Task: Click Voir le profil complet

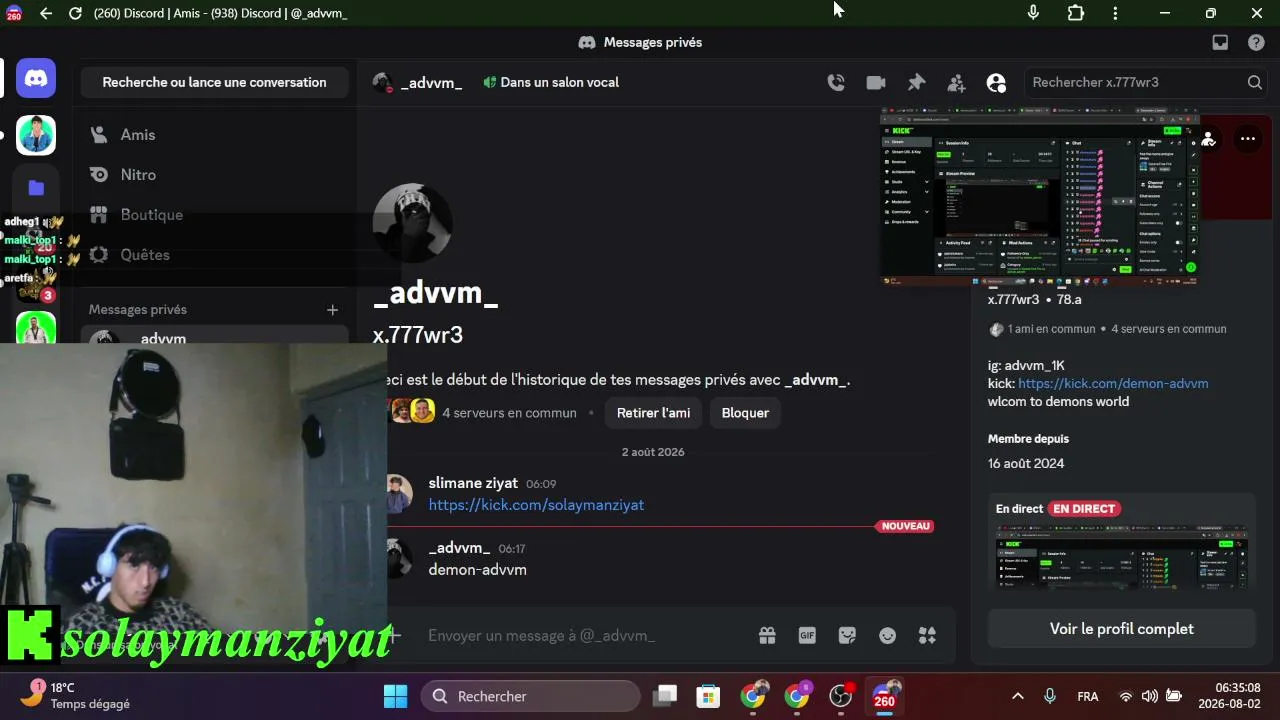Action: click(x=1122, y=629)
